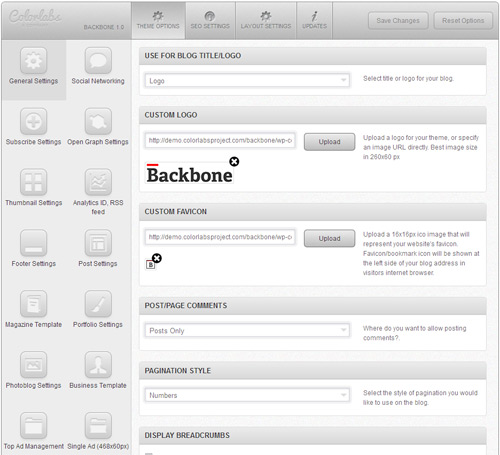Click the Business Template label
The image size is (500, 455).
pyautogui.click(x=98, y=385)
